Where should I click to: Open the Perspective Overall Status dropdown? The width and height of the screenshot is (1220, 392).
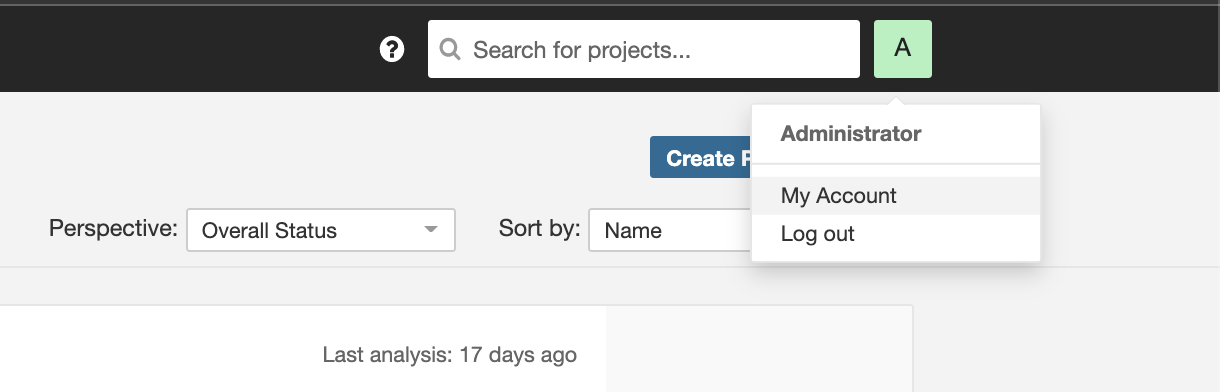[x=321, y=230]
